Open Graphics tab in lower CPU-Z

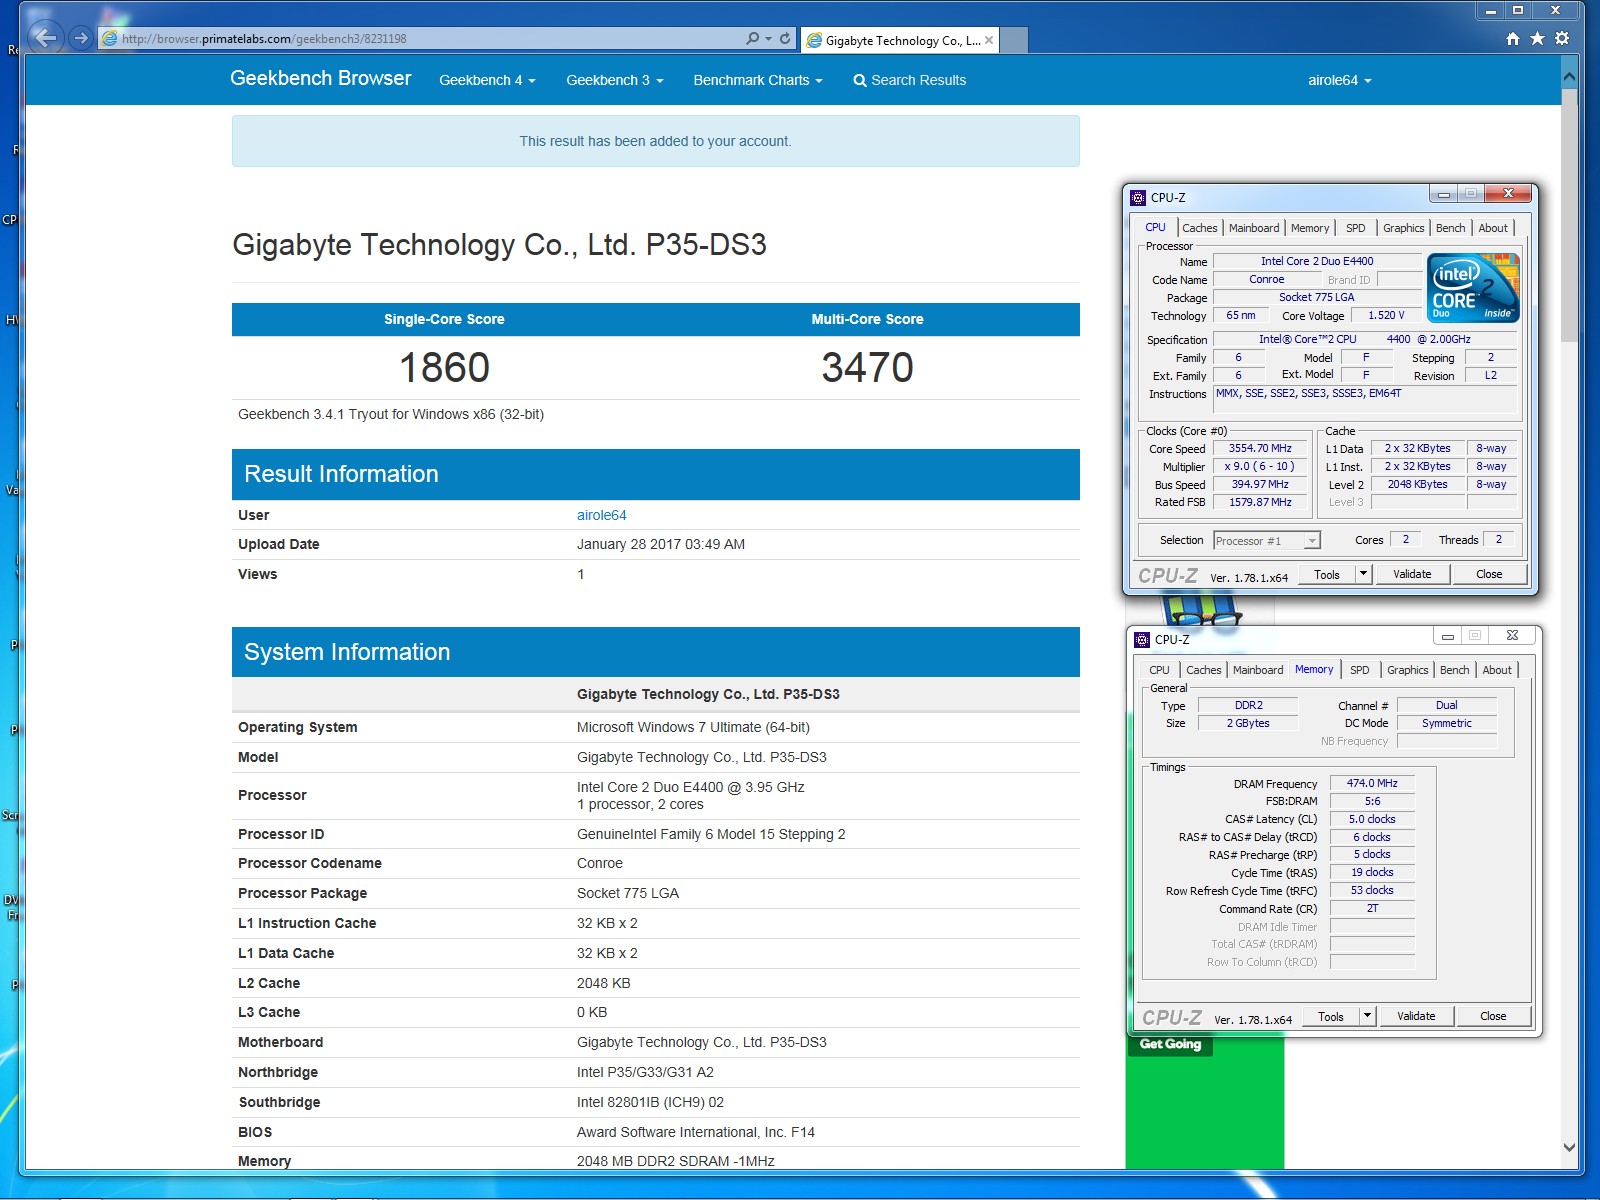[1407, 670]
